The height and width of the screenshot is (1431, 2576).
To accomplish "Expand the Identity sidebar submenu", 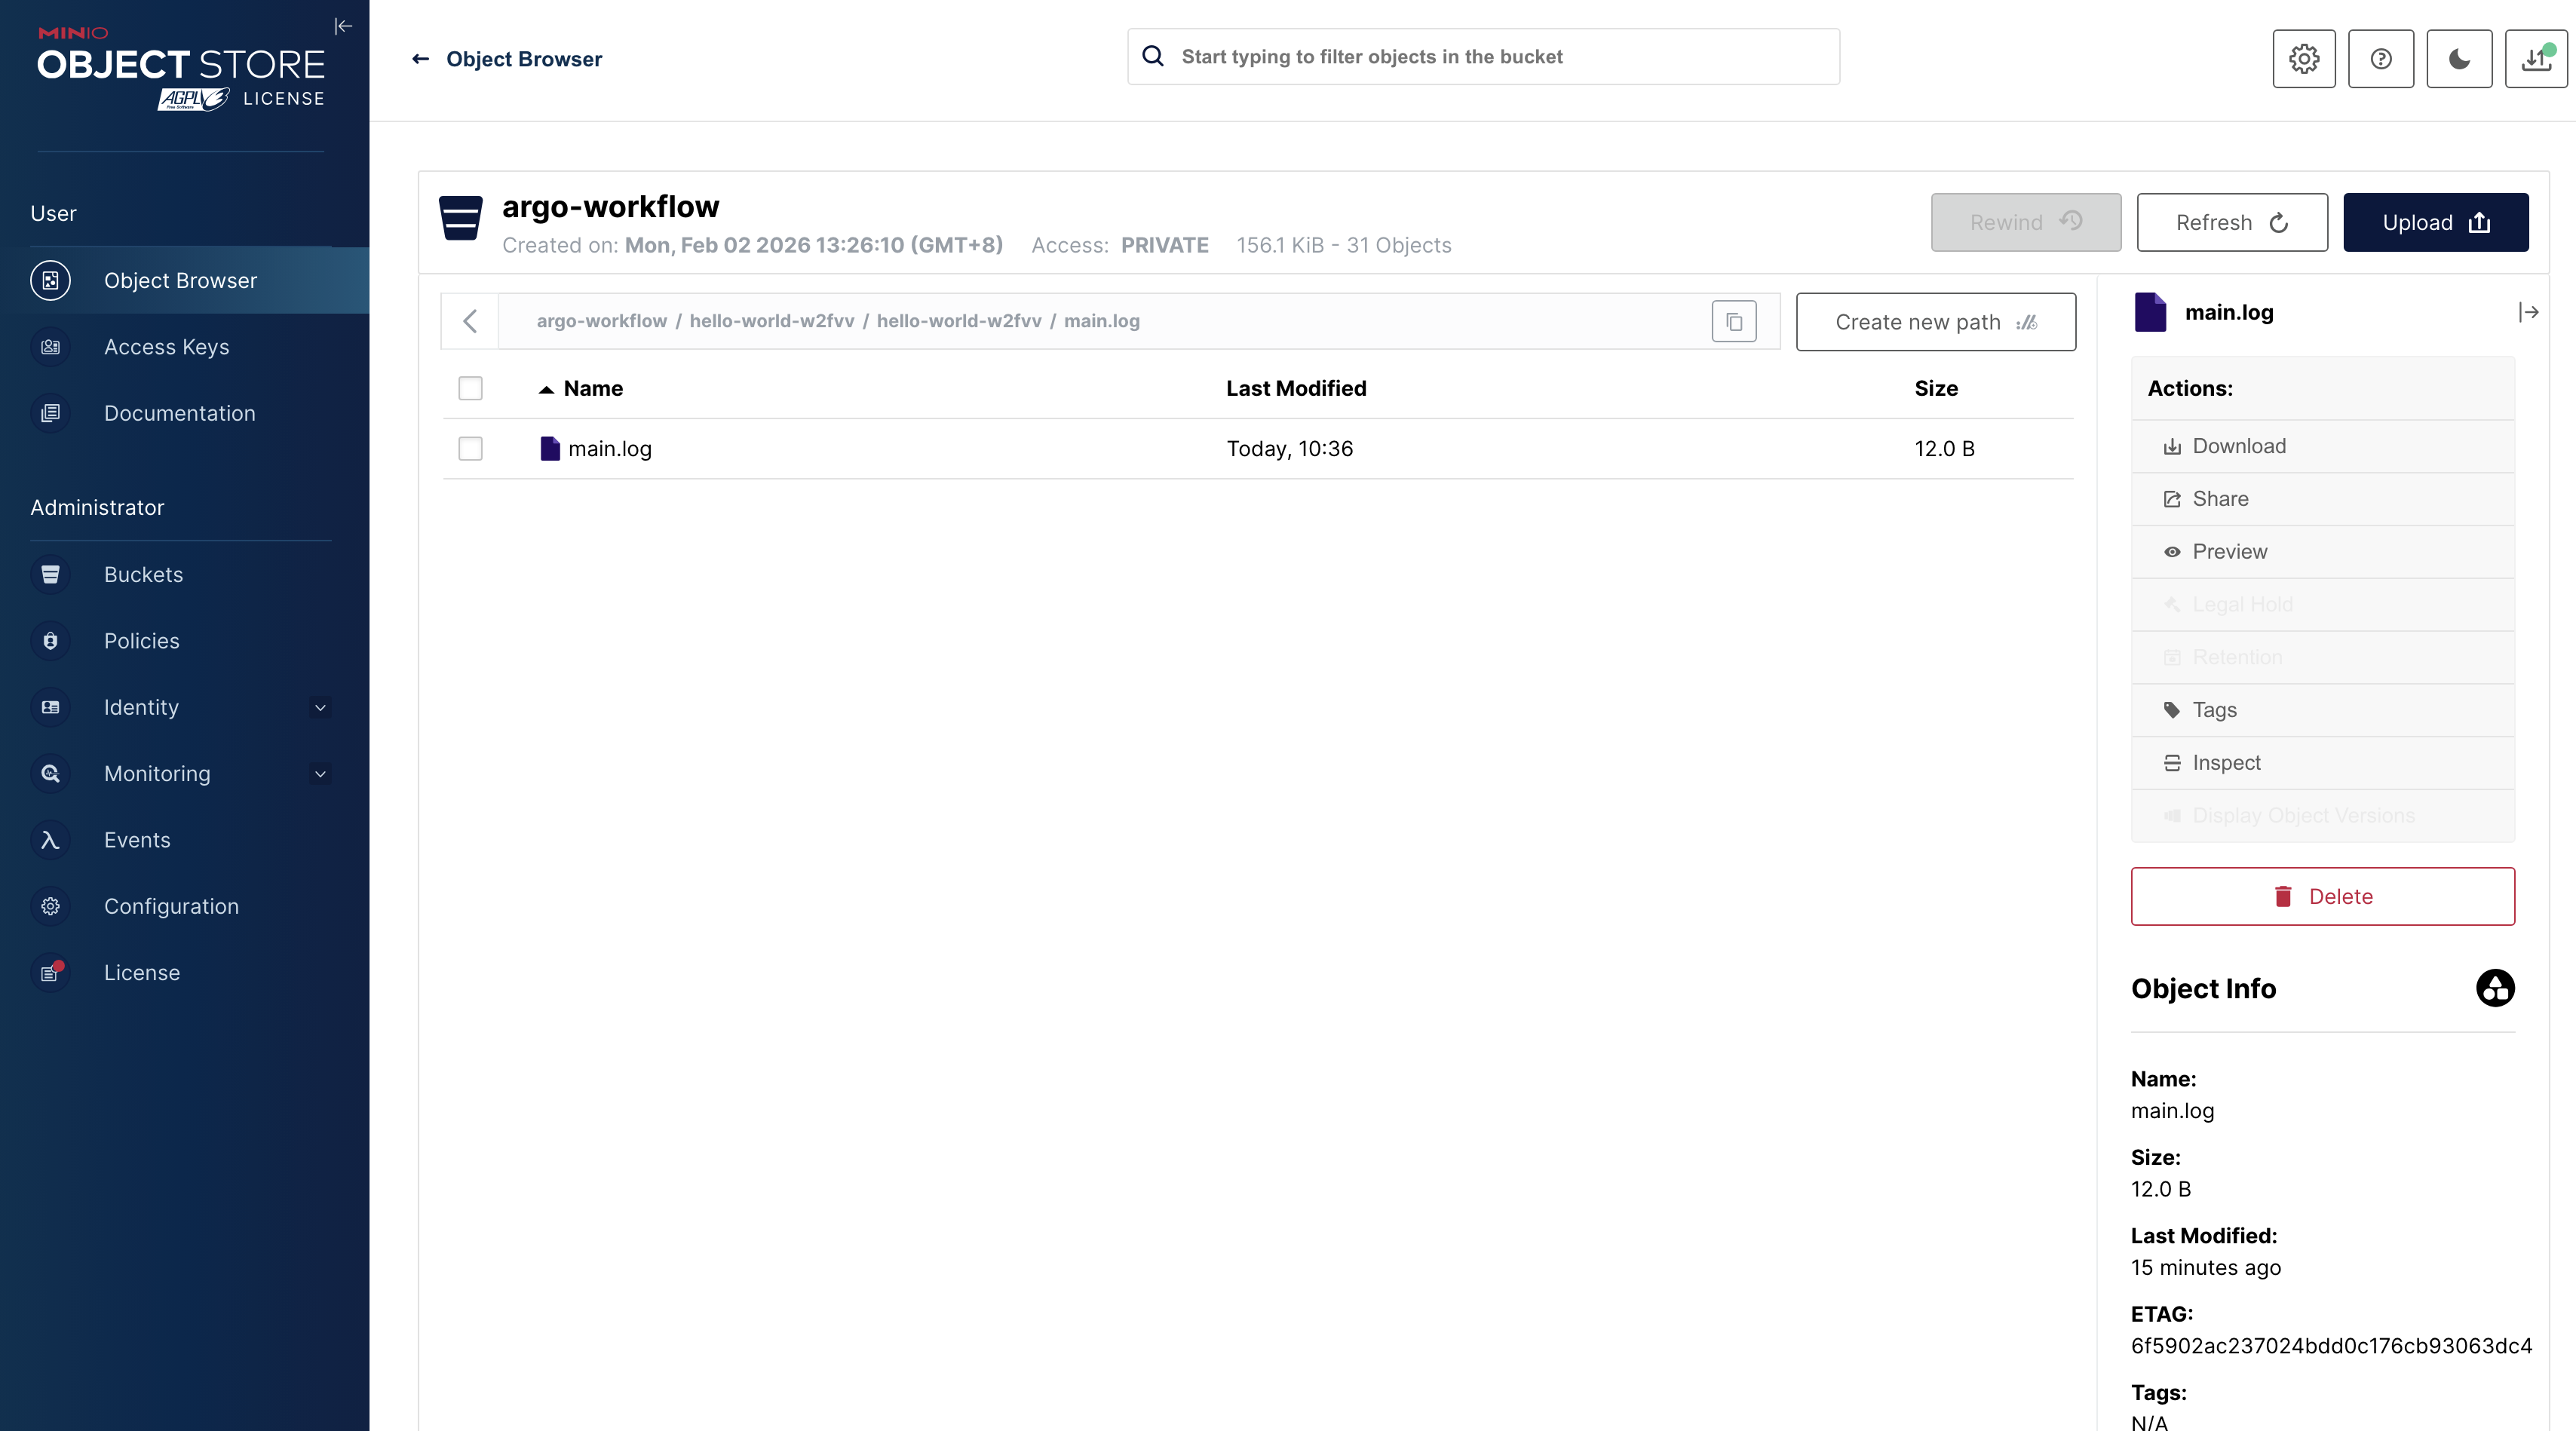I will pyautogui.click(x=320, y=708).
